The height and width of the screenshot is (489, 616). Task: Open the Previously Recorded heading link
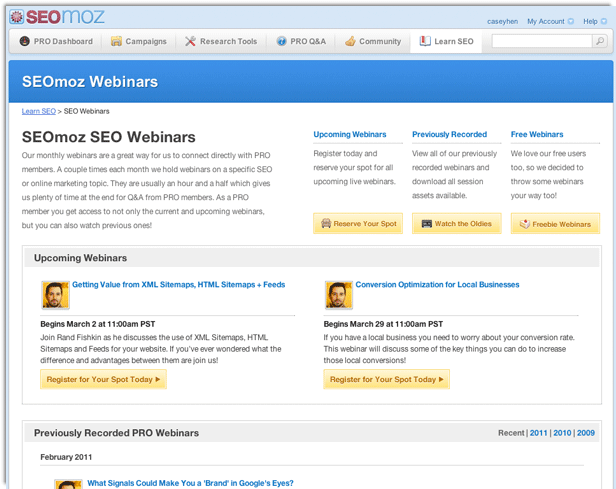point(449,134)
